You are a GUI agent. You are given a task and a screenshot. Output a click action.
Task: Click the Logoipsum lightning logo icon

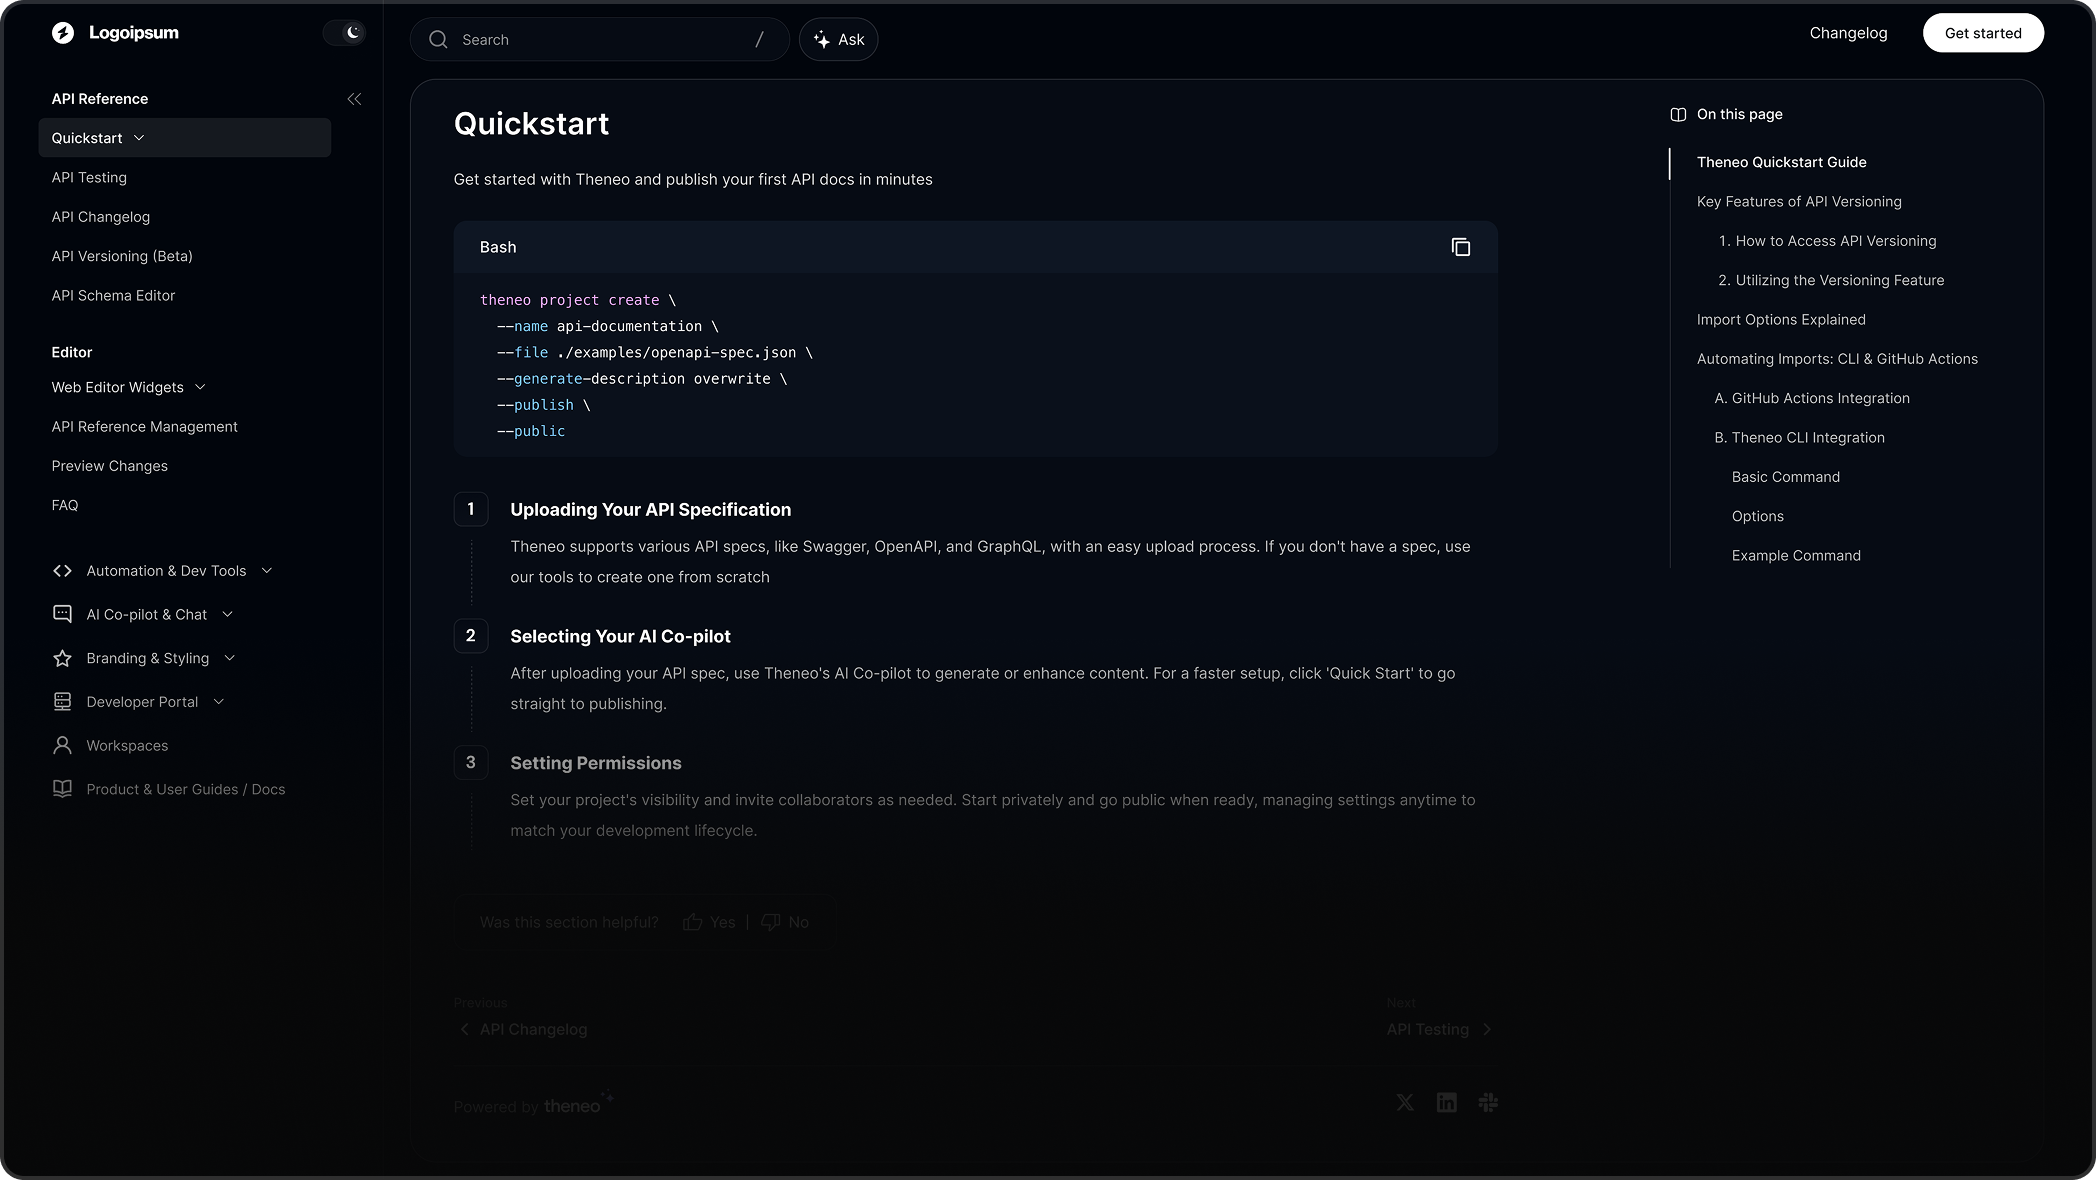pos(63,33)
